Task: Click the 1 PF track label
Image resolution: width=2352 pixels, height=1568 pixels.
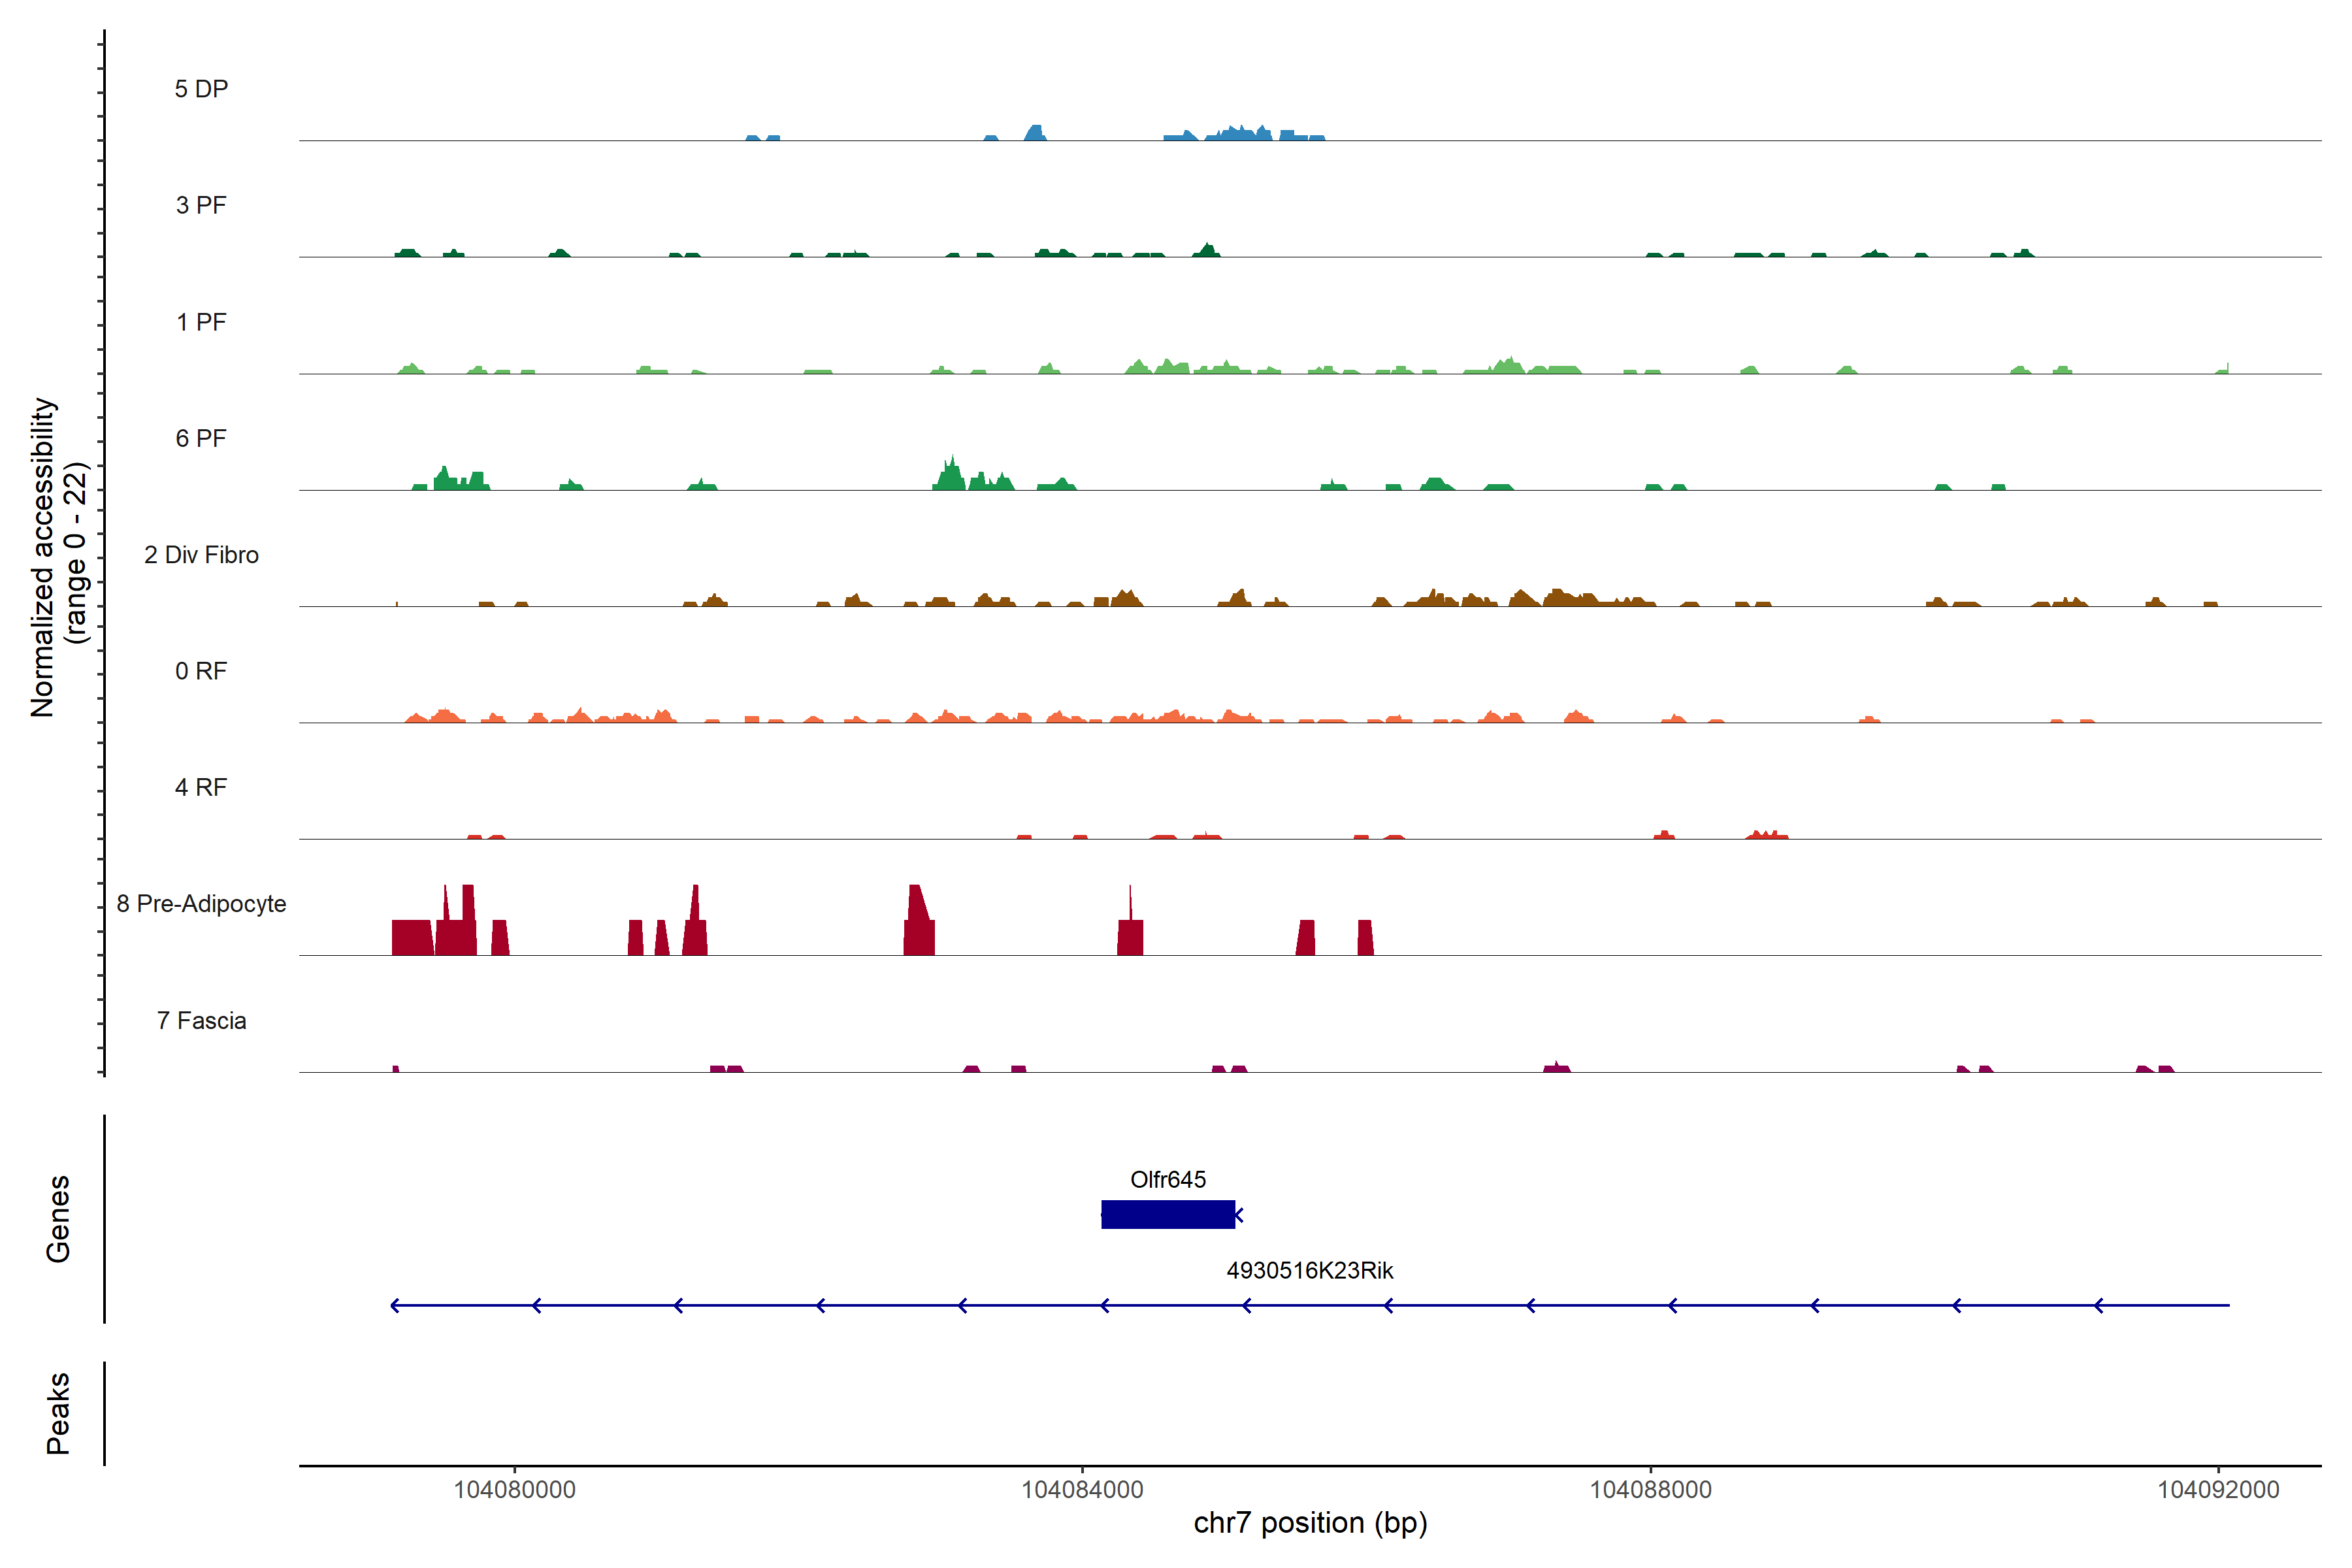Action: (201, 322)
